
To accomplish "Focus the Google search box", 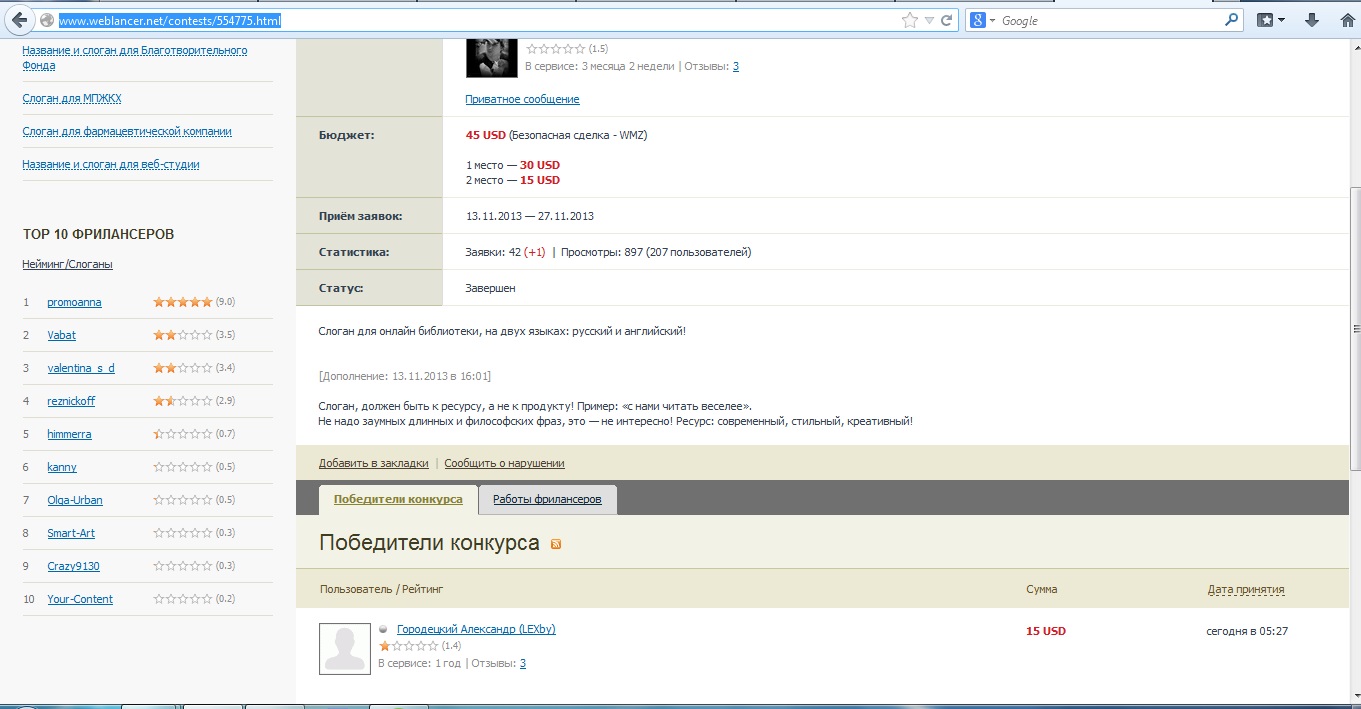I will click(1110, 20).
